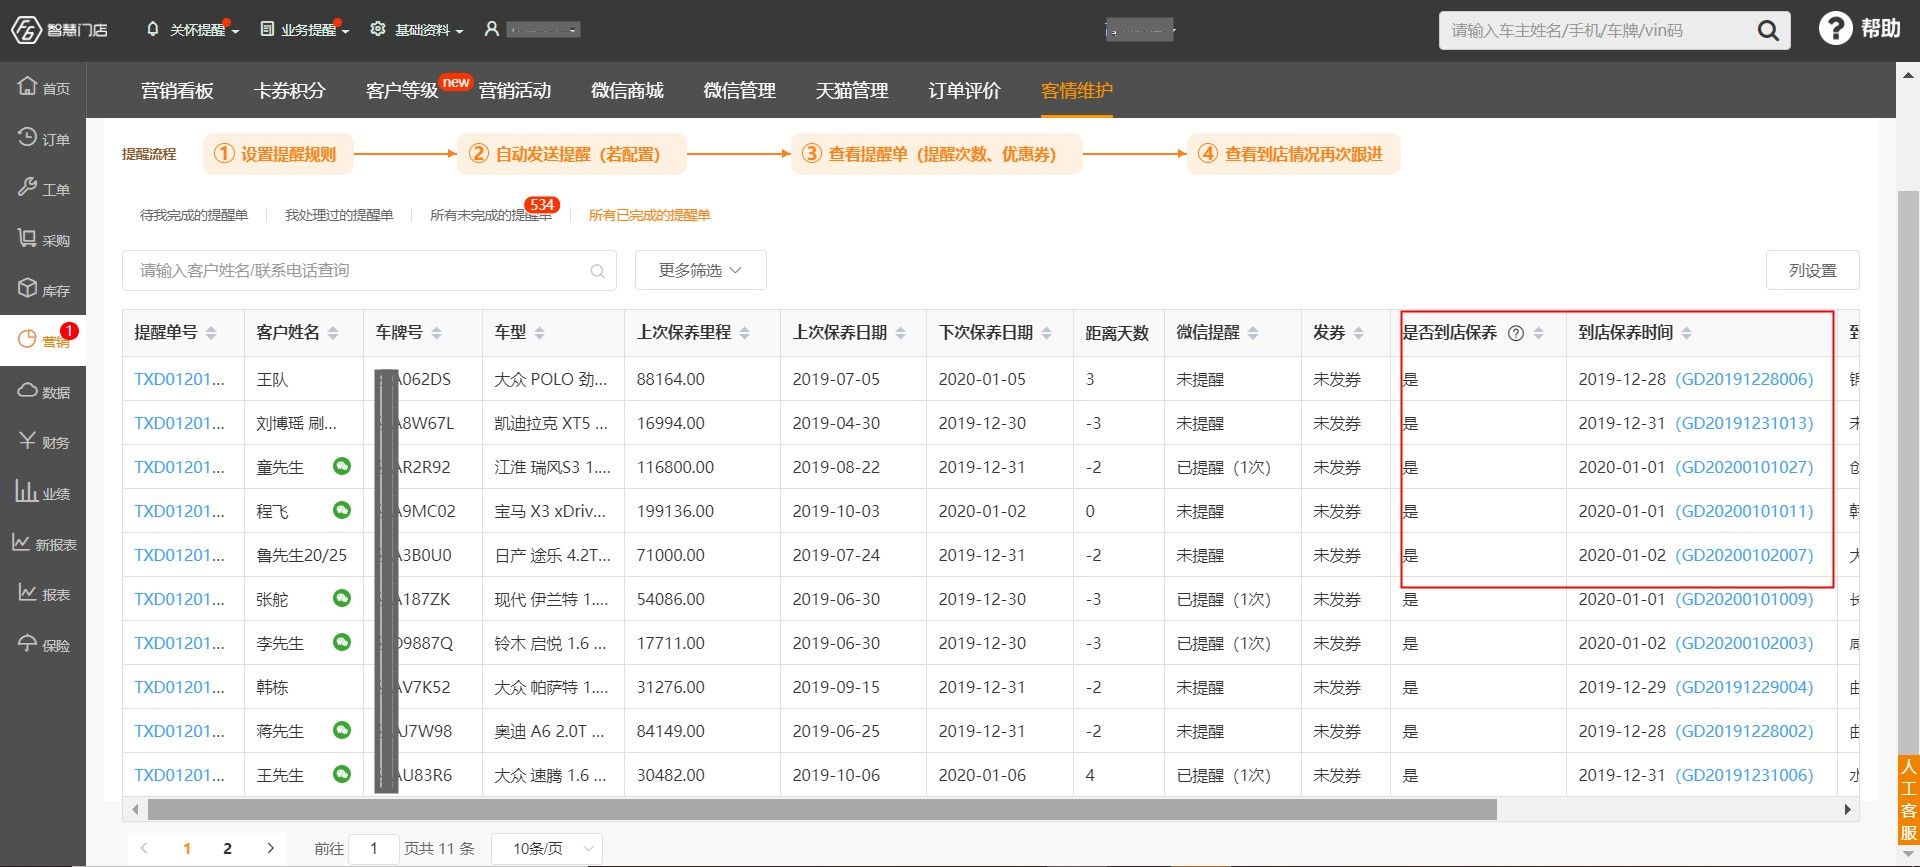Click the 大众 POLO car model cell
The height and width of the screenshot is (867, 1920).
551,379
